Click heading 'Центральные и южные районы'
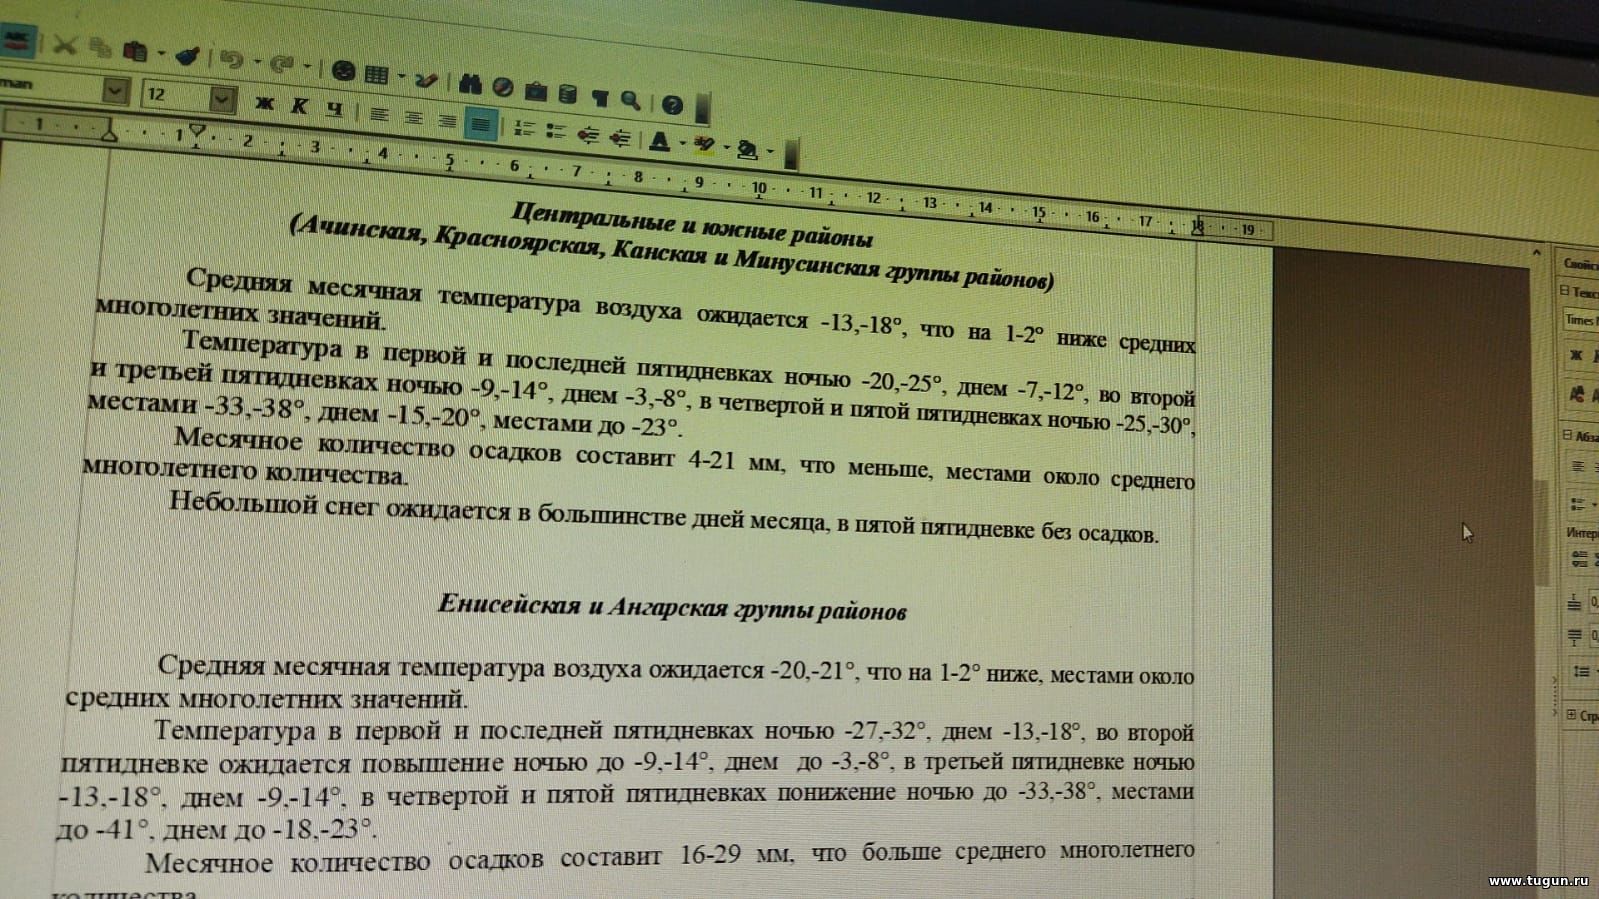The image size is (1599, 899). pyautogui.click(x=692, y=223)
